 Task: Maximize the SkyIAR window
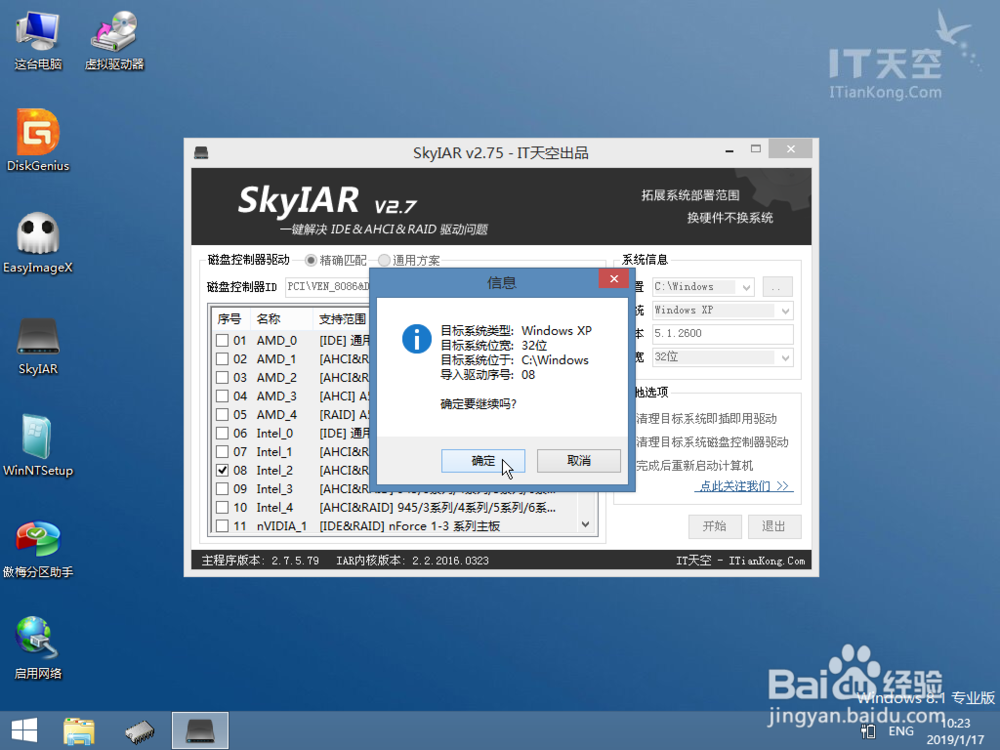756,149
